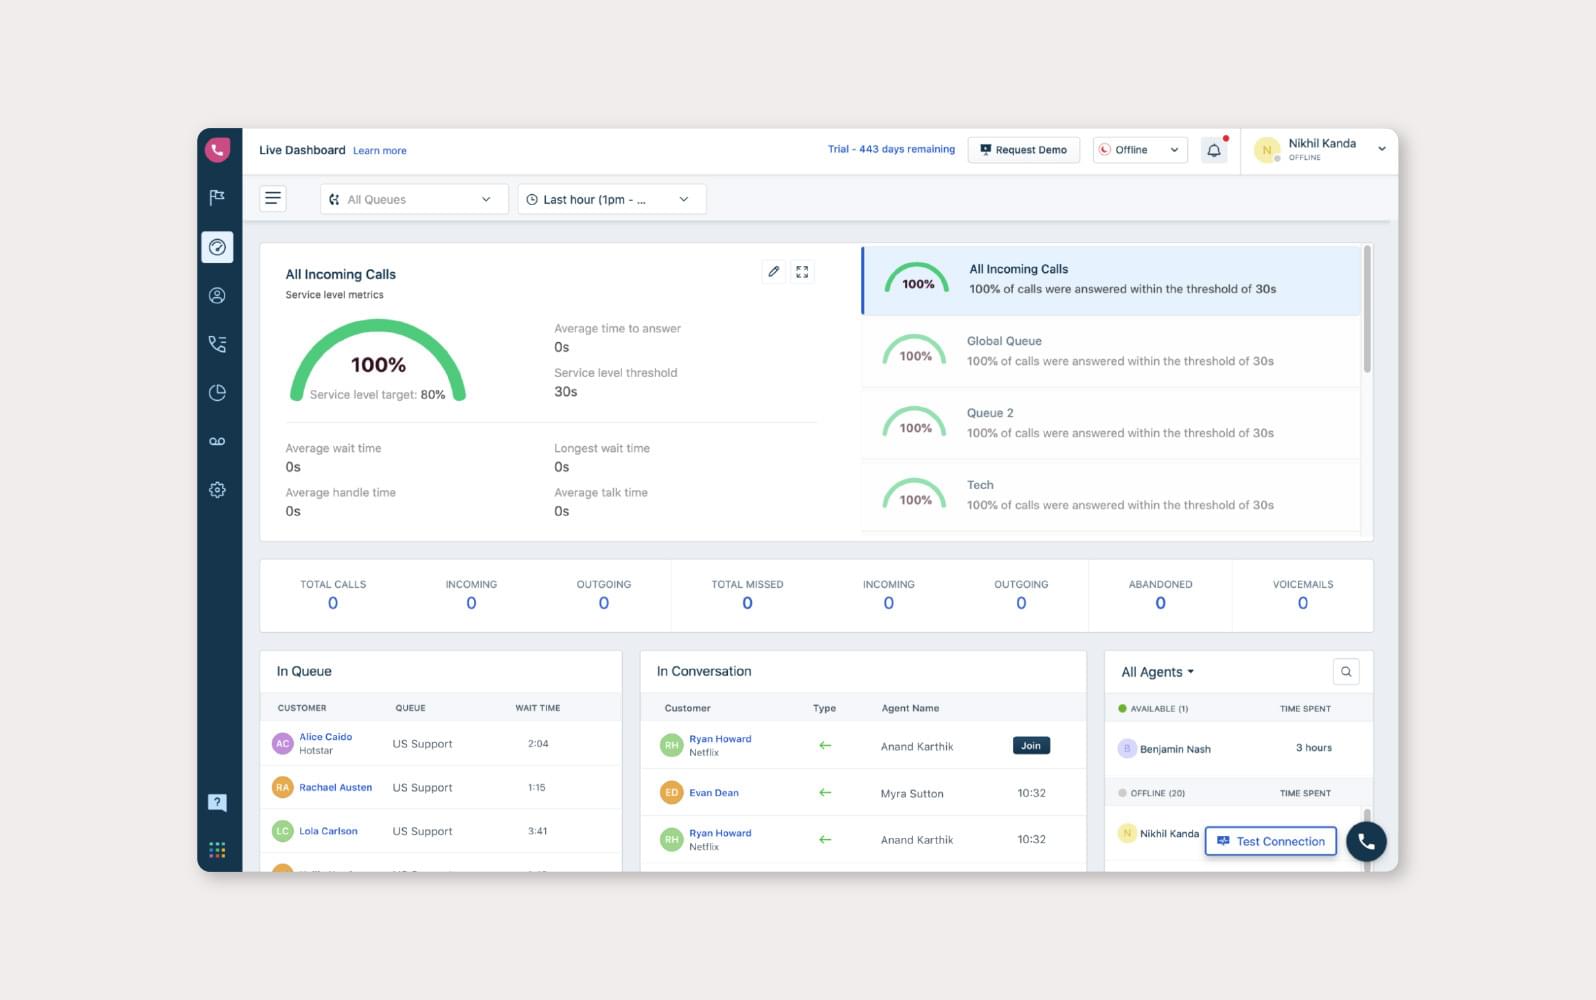Click Evan Dean ED avatar
Image resolution: width=1596 pixels, height=1000 pixels.
point(671,793)
